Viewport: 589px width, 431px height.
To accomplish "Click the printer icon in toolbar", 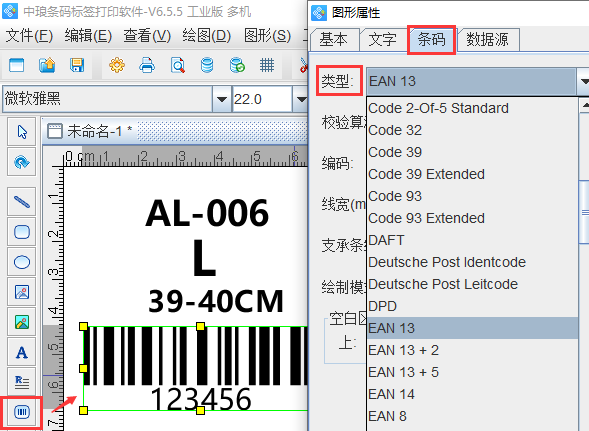I will pyautogui.click(x=147, y=65).
